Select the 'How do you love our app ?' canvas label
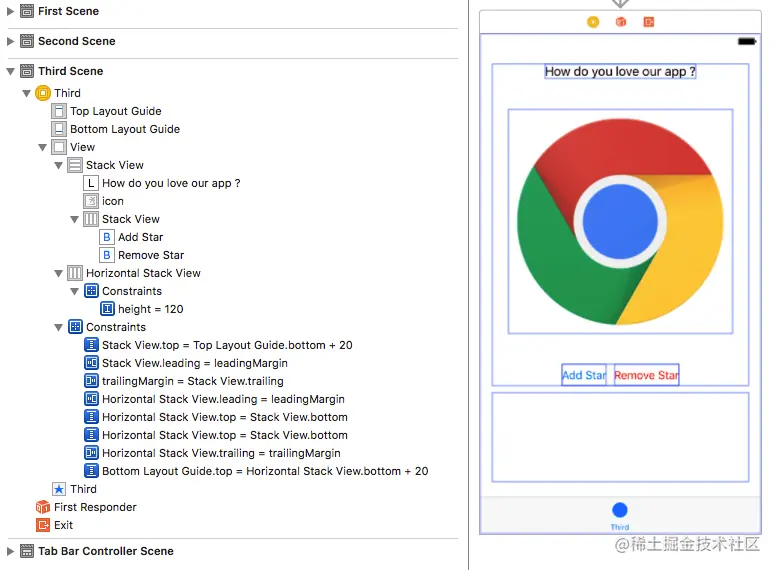777x570 pixels. [x=620, y=72]
